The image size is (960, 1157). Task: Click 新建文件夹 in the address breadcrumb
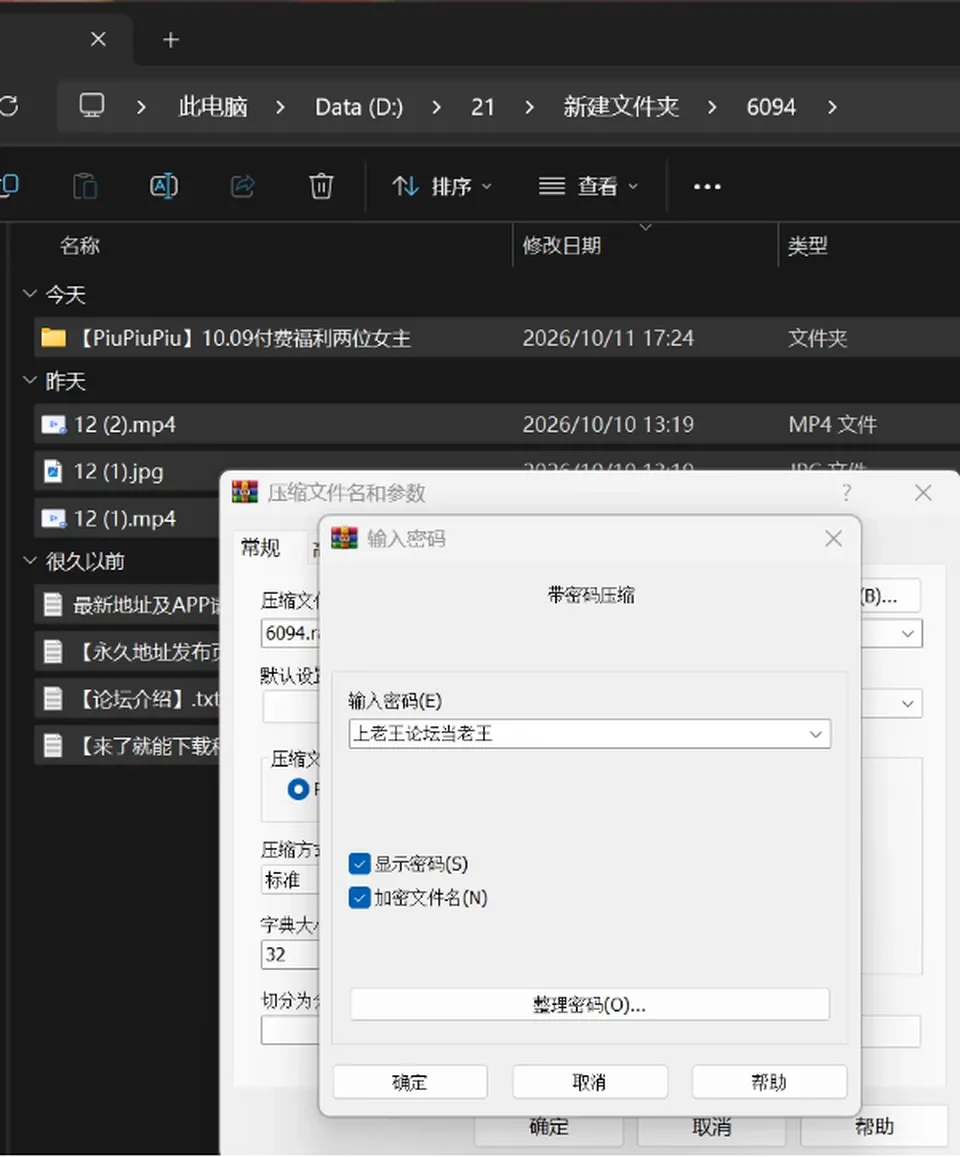[x=621, y=107]
